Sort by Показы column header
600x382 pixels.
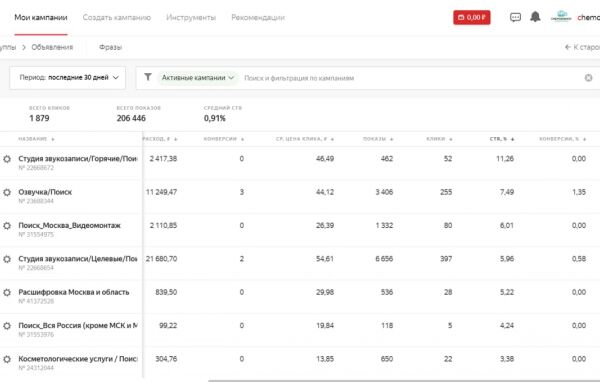coord(378,139)
